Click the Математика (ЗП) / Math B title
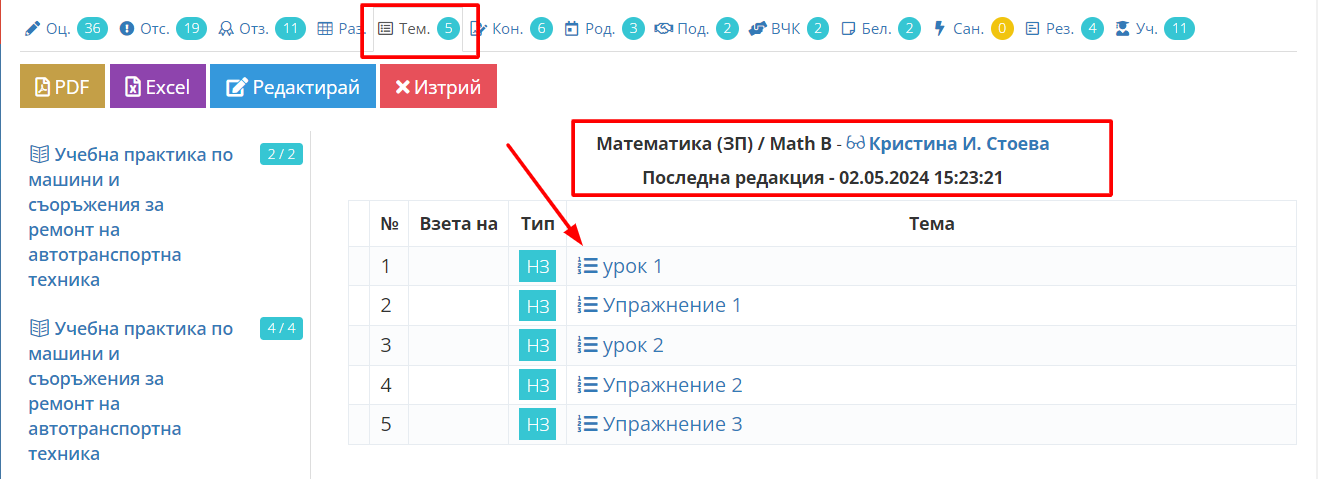1318x479 pixels. pos(714,144)
